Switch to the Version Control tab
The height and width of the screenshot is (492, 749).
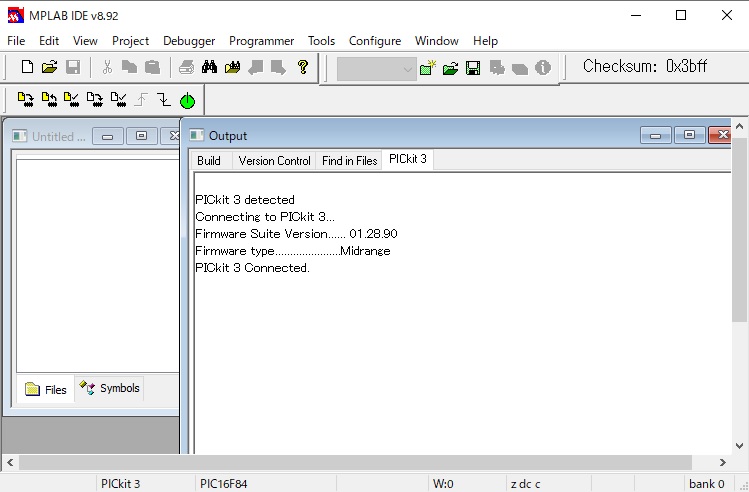(x=274, y=160)
